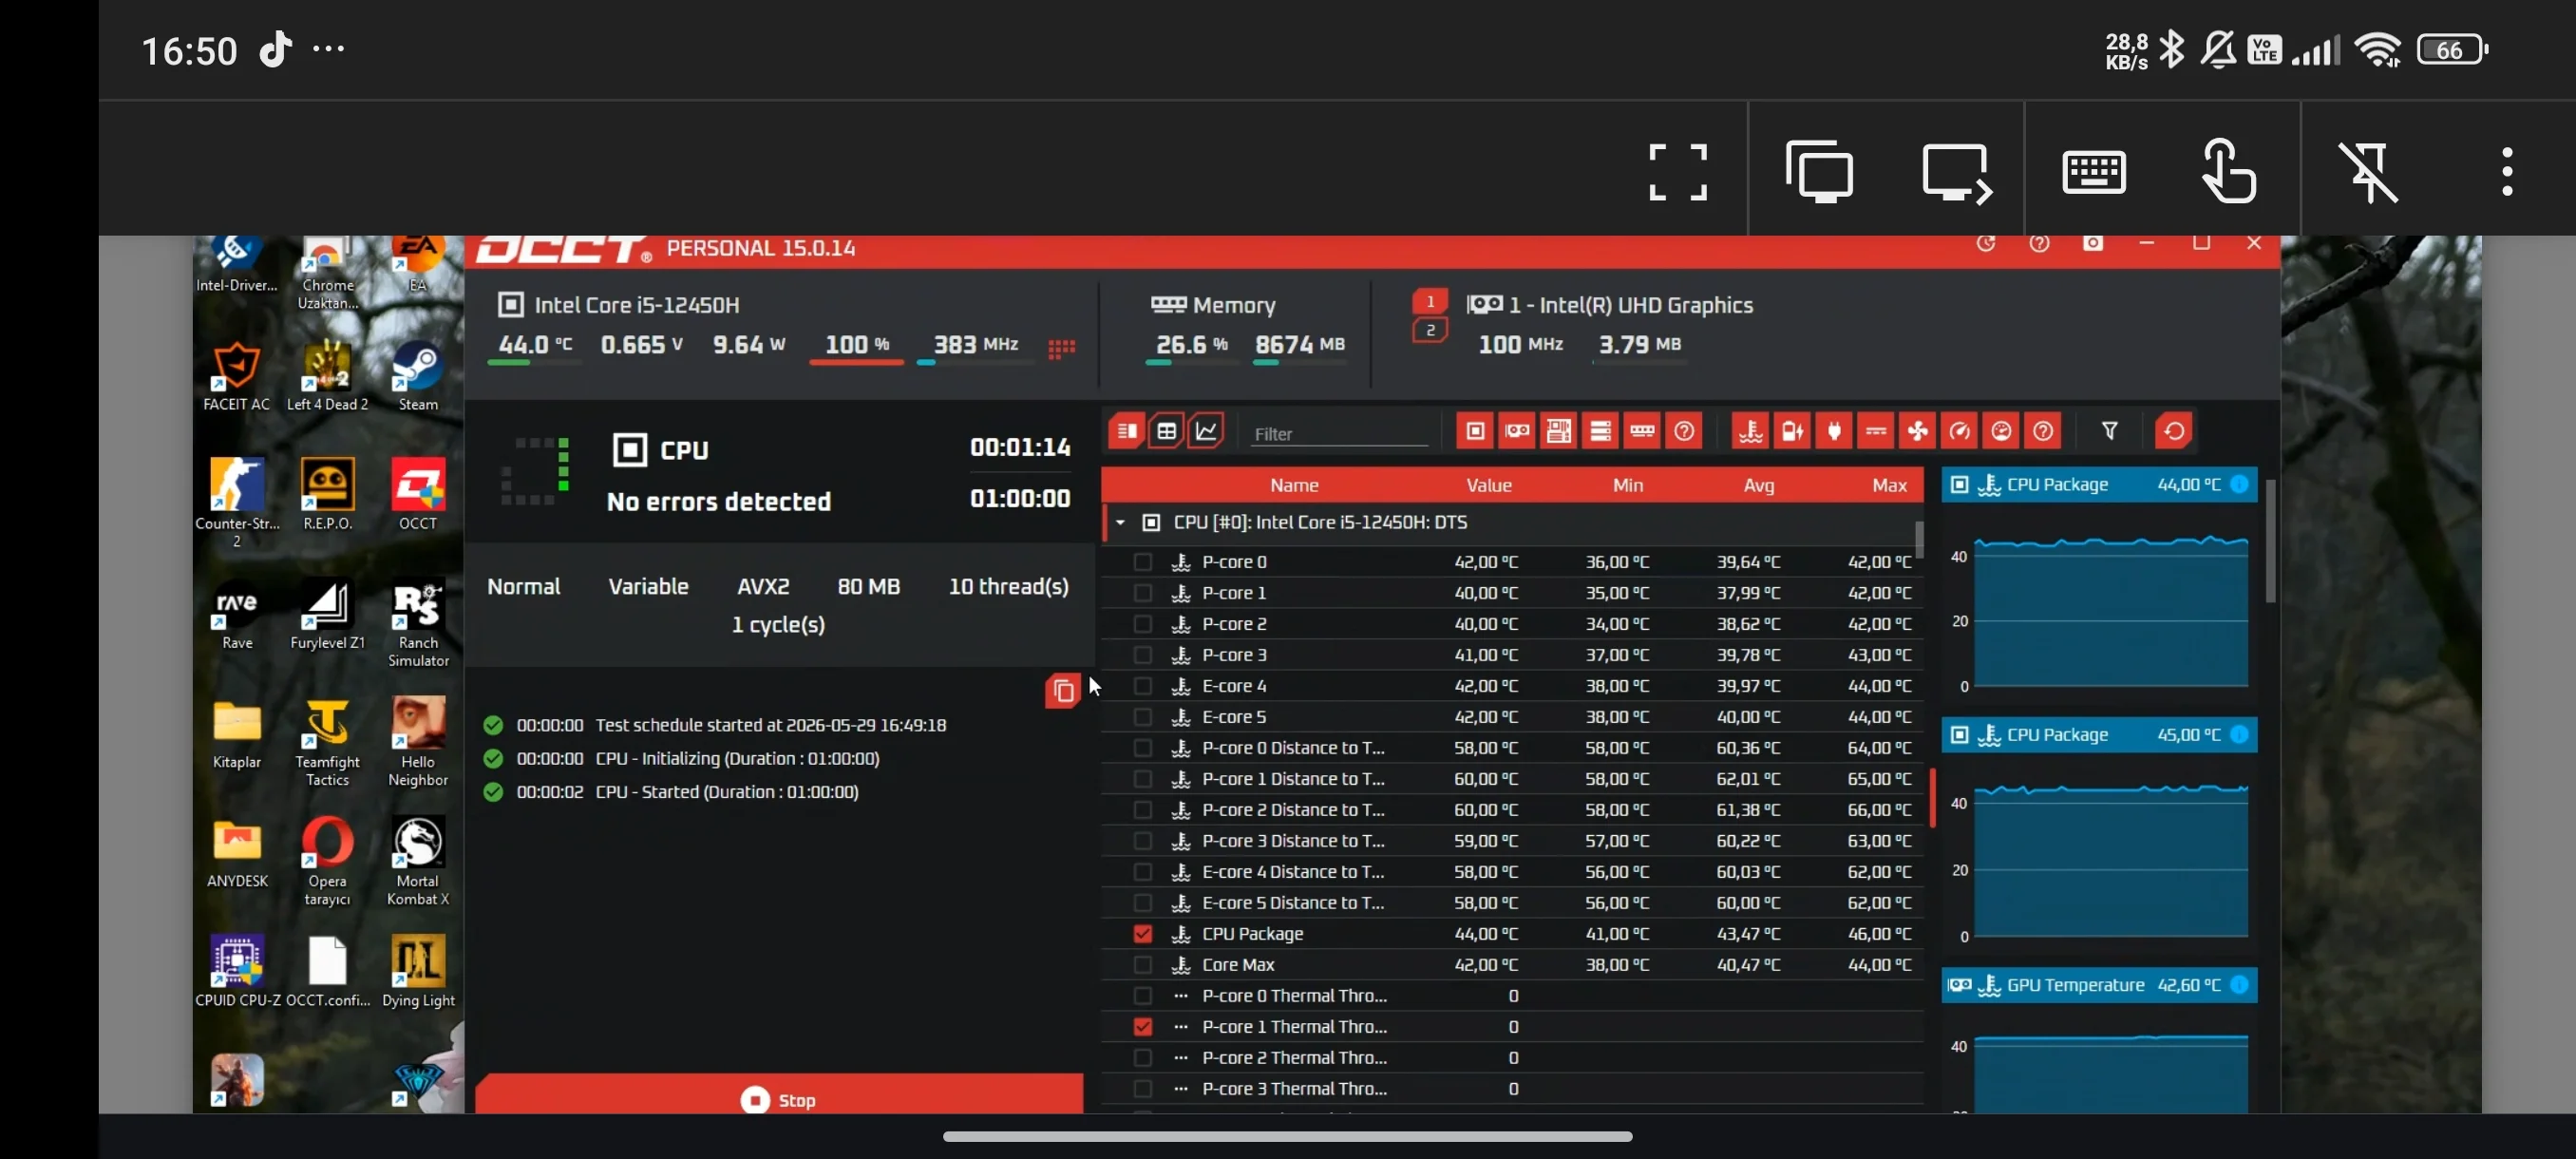This screenshot has width=2576, height=1159.
Task: Uncheck the CPU Package row checkbox
Action: pyautogui.click(x=1142, y=934)
